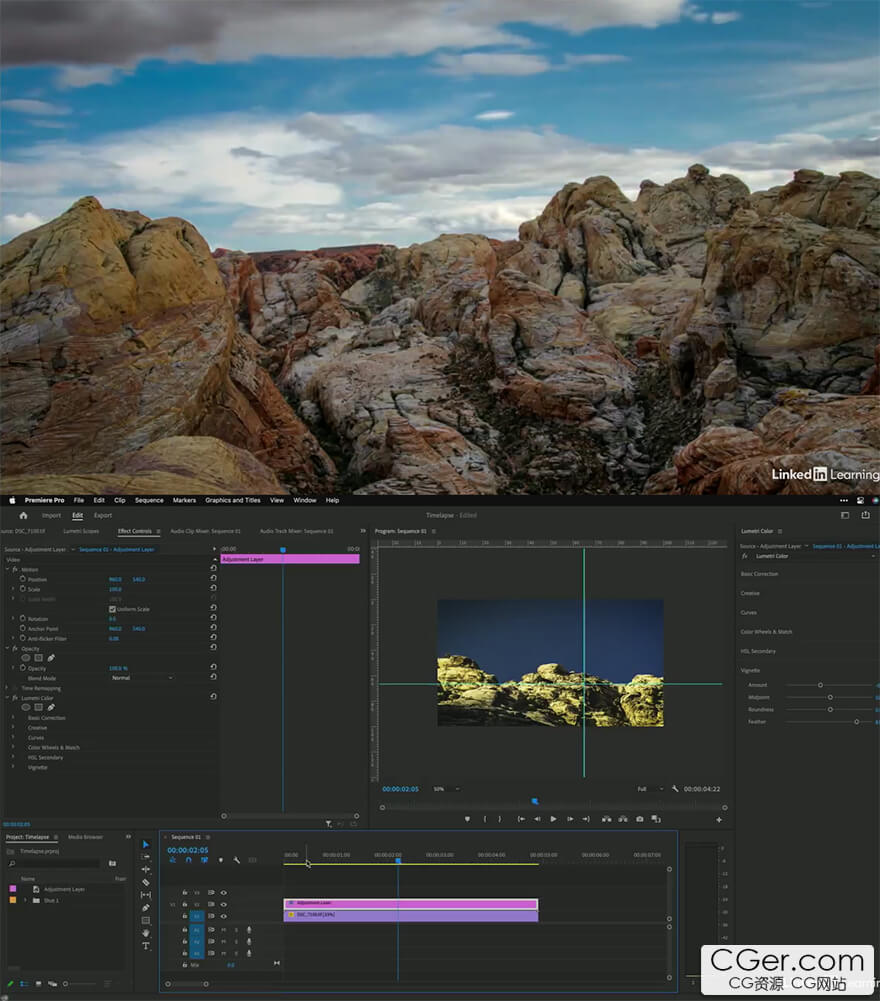The height and width of the screenshot is (1001, 880).
Task: Open Program Monitor settings wrench
Action: 675,789
